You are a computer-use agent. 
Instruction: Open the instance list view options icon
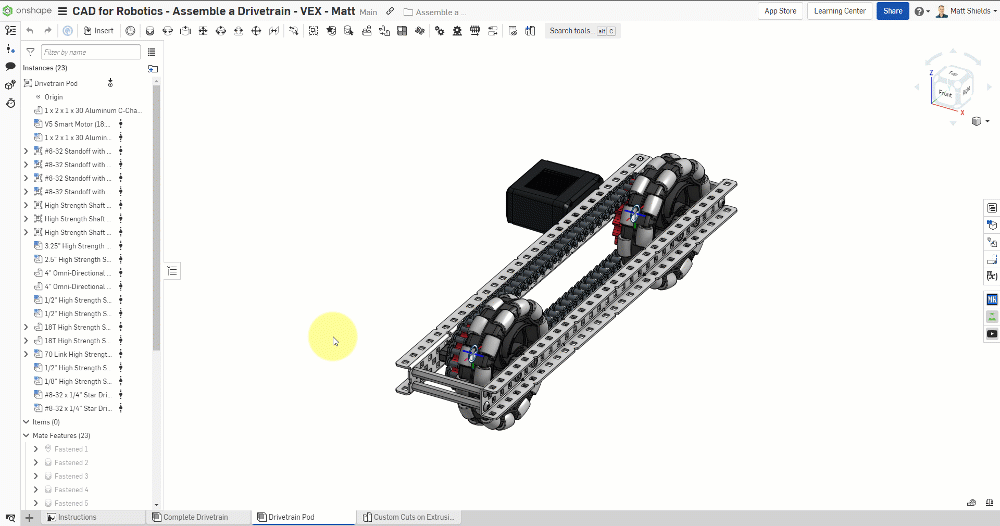[151, 52]
